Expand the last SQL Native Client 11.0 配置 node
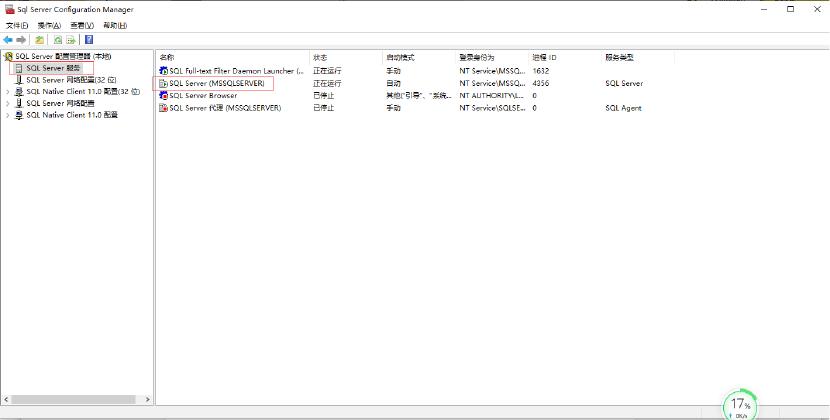 click(7, 115)
